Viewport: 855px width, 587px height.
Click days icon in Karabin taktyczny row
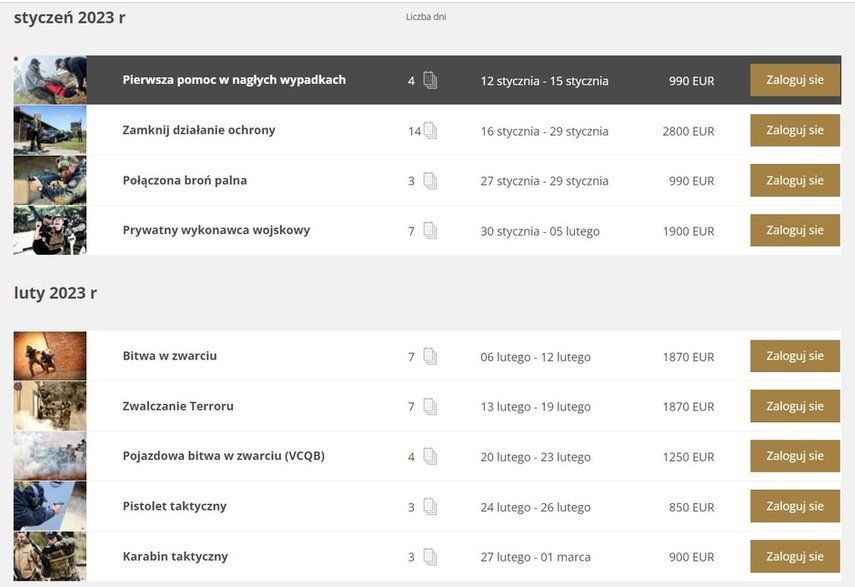(430, 557)
